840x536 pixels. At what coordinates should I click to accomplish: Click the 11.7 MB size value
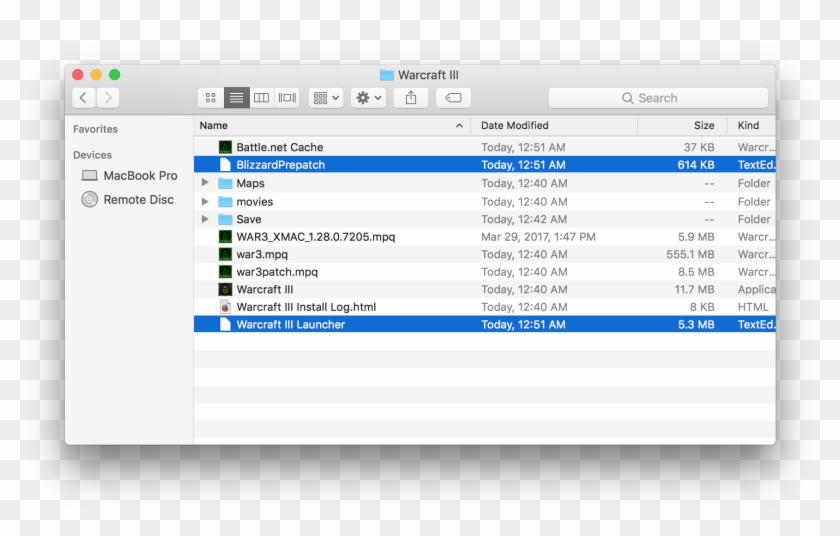[694, 289]
